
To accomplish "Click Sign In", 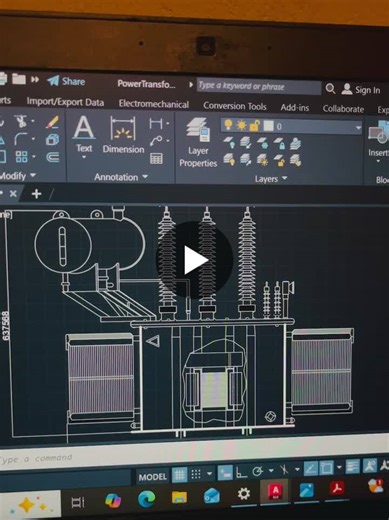I will [361, 89].
